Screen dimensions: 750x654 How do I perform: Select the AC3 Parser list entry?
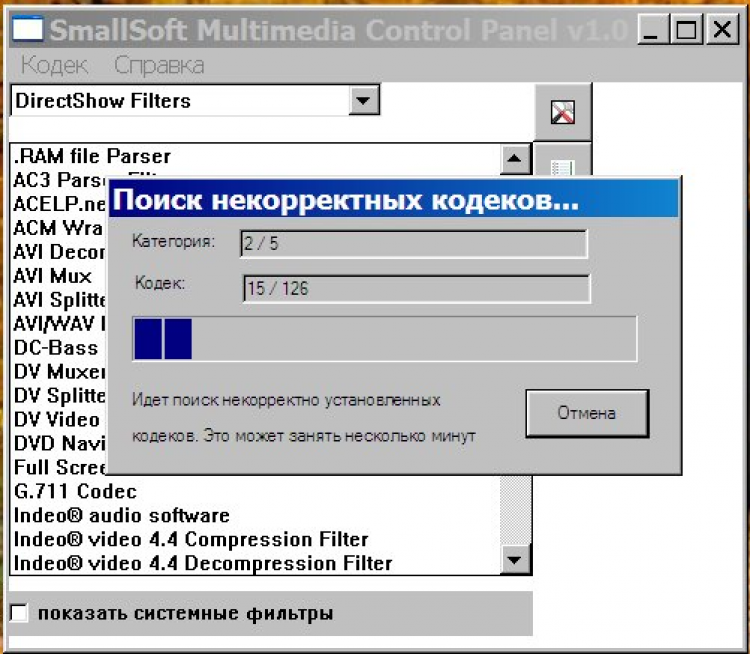click(x=59, y=180)
